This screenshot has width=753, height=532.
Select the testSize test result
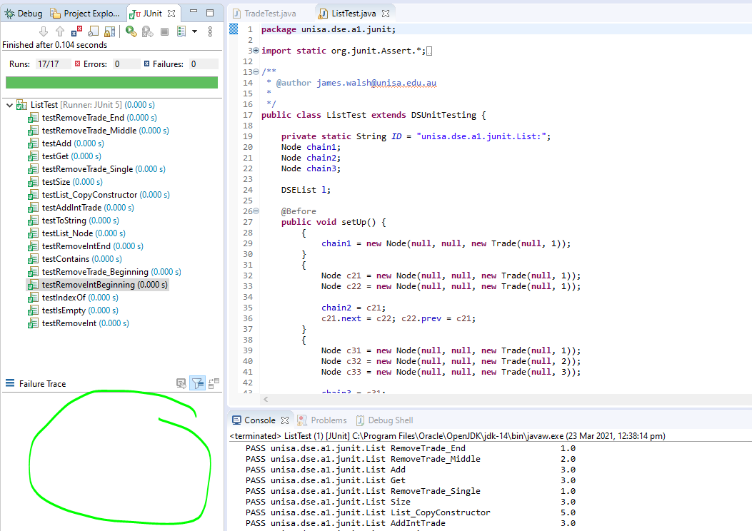point(65,182)
